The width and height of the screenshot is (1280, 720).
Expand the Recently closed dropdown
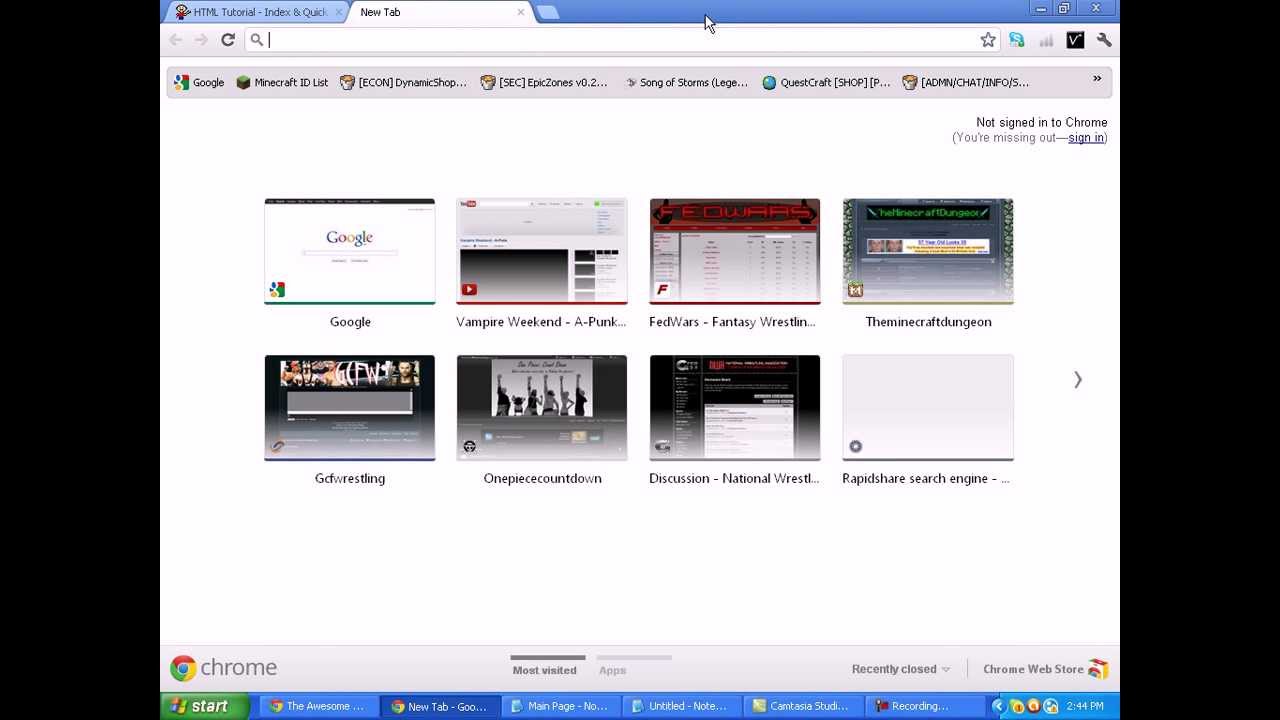pyautogui.click(x=901, y=669)
